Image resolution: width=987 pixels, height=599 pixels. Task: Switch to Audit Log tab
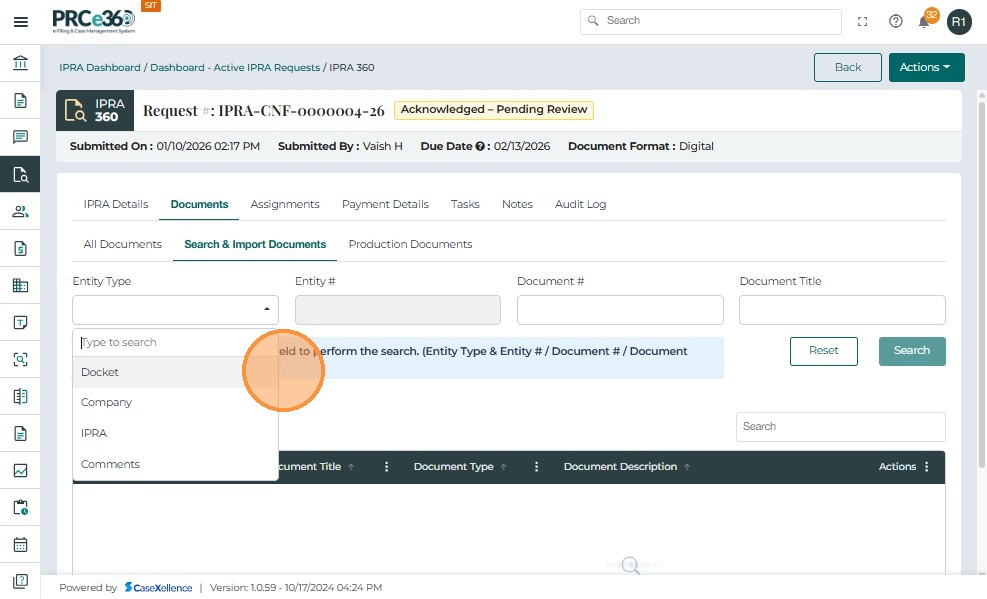coord(580,204)
